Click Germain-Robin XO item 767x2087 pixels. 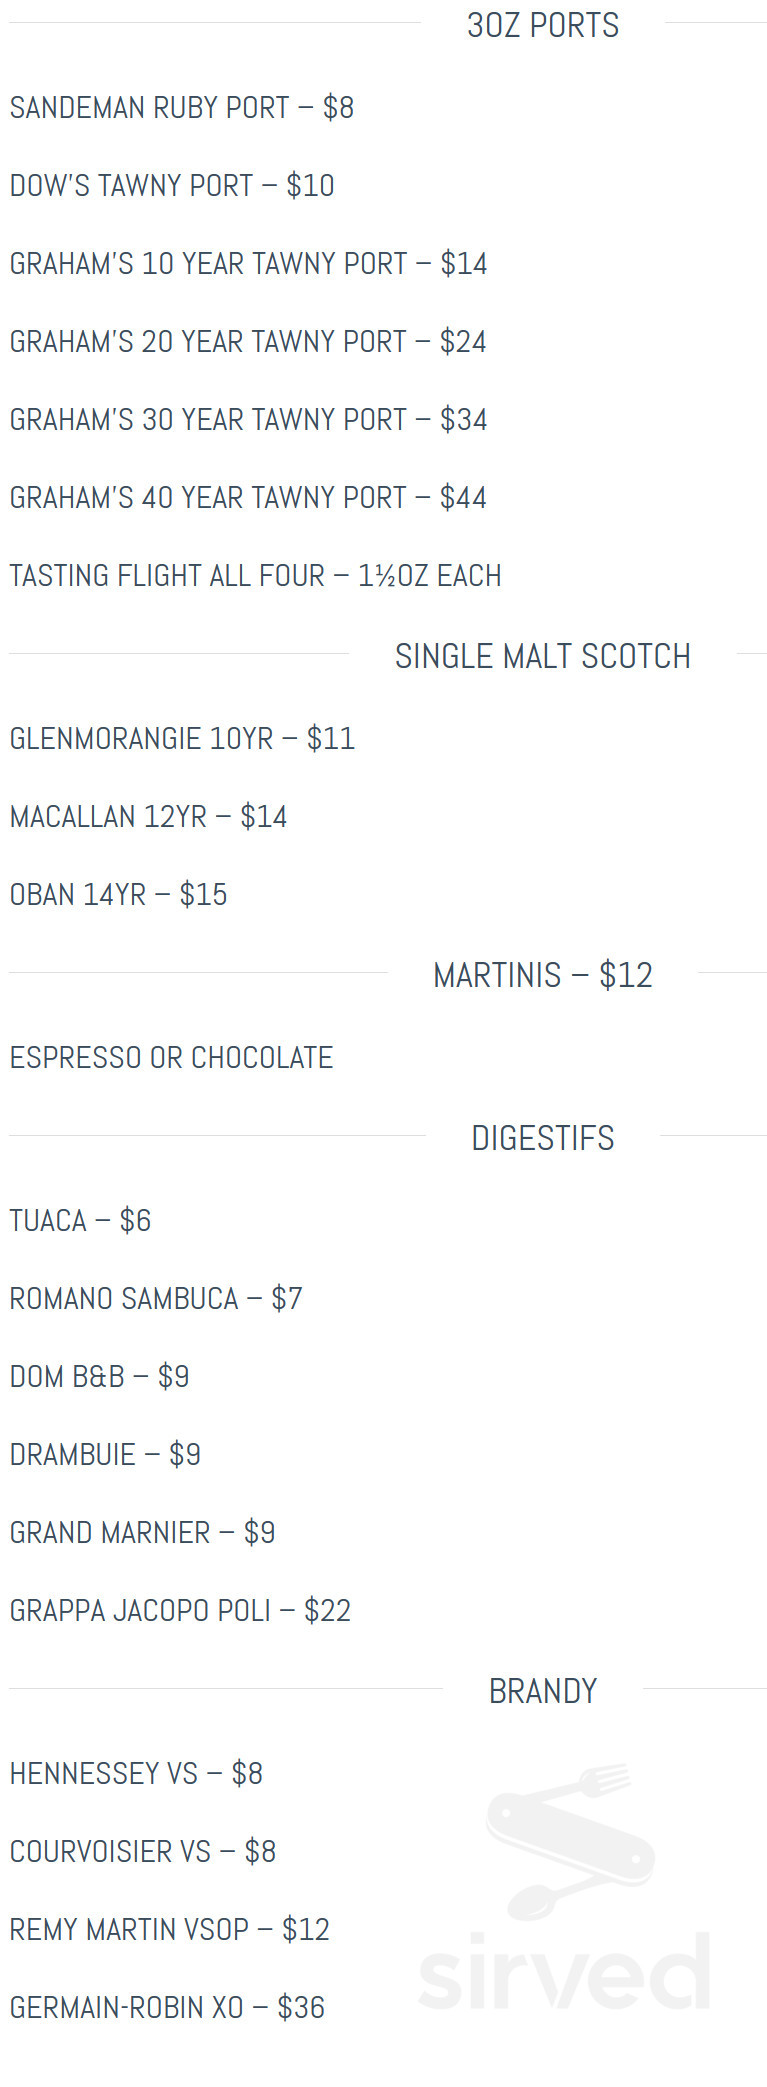point(167,2007)
